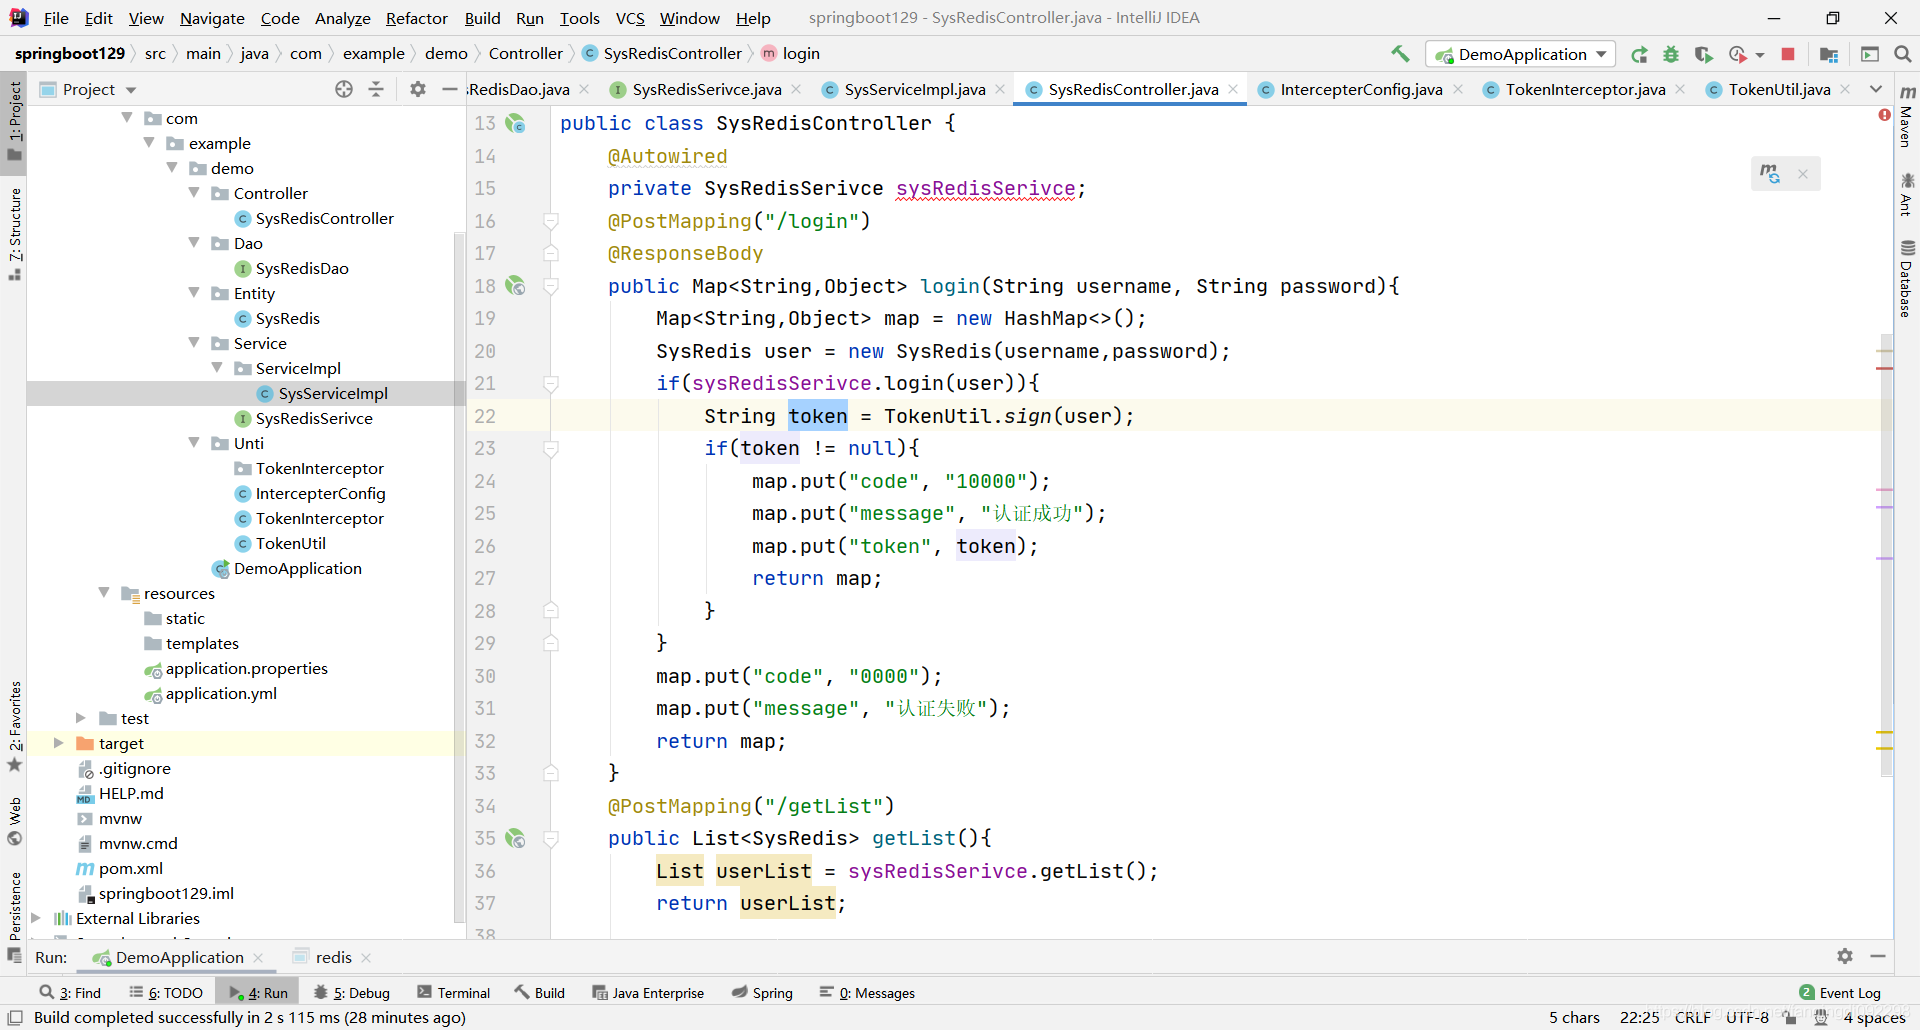Run DemoApplication with Coverage icon
1920x1030 pixels.
pyautogui.click(x=1704, y=54)
